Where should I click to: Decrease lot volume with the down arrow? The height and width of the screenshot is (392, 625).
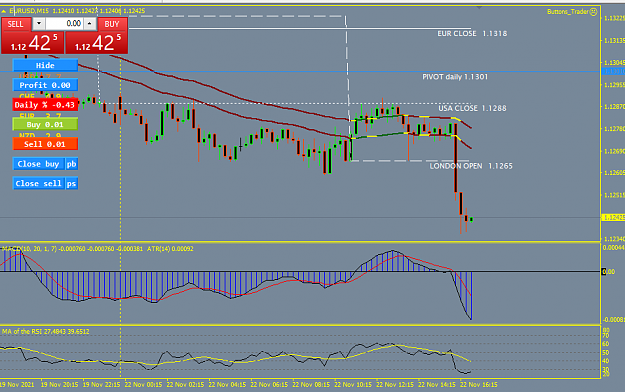point(39,24)
